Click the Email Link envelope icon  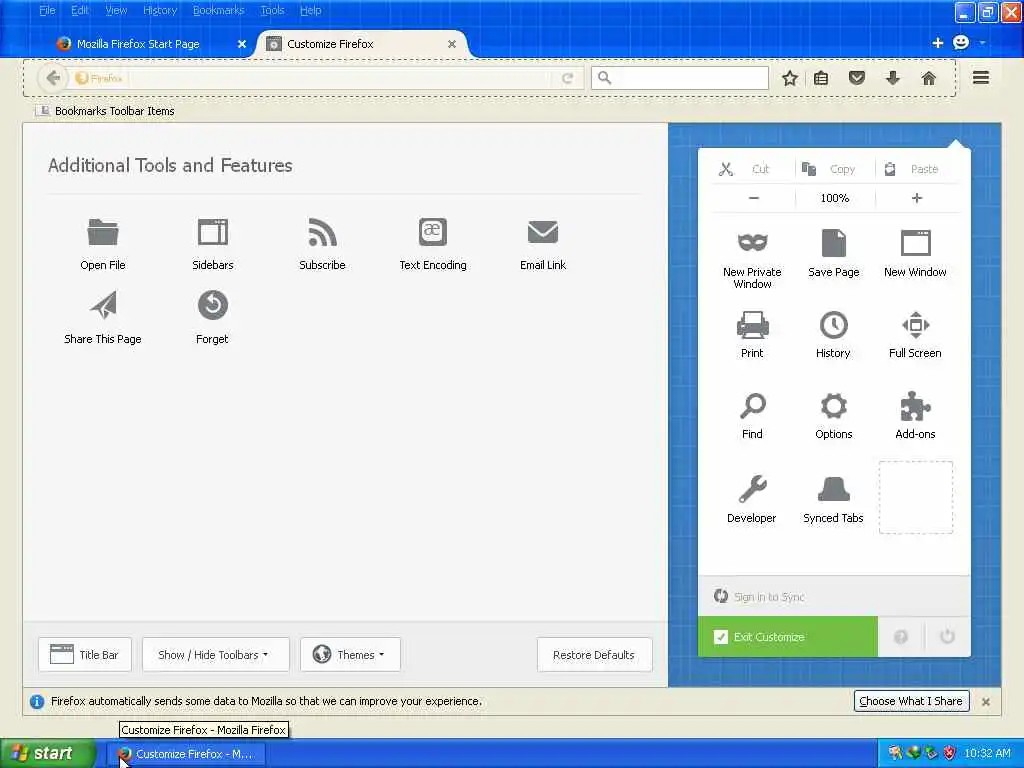point(543,232)
